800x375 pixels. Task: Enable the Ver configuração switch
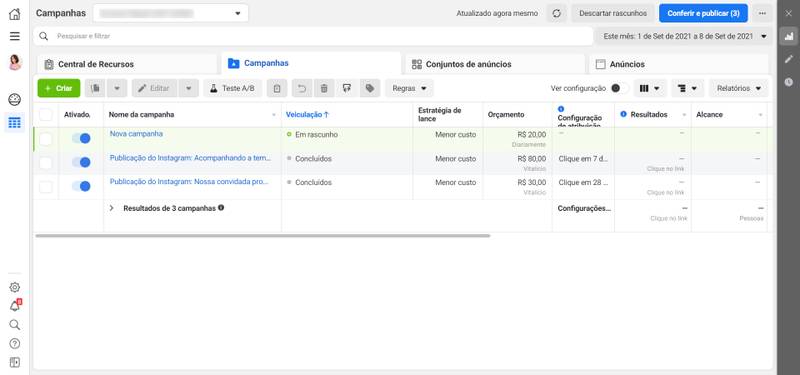click(619, 88)
